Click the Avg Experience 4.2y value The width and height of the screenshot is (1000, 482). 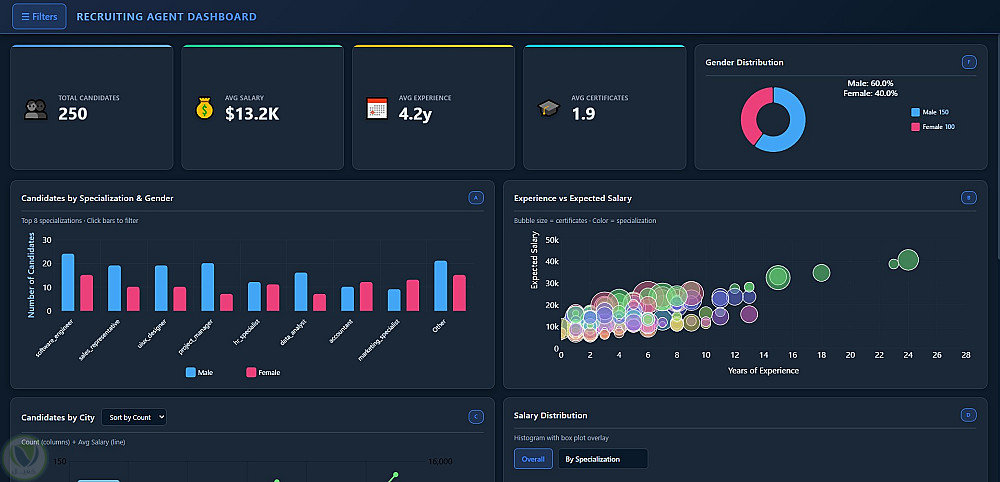click(415, 114)
